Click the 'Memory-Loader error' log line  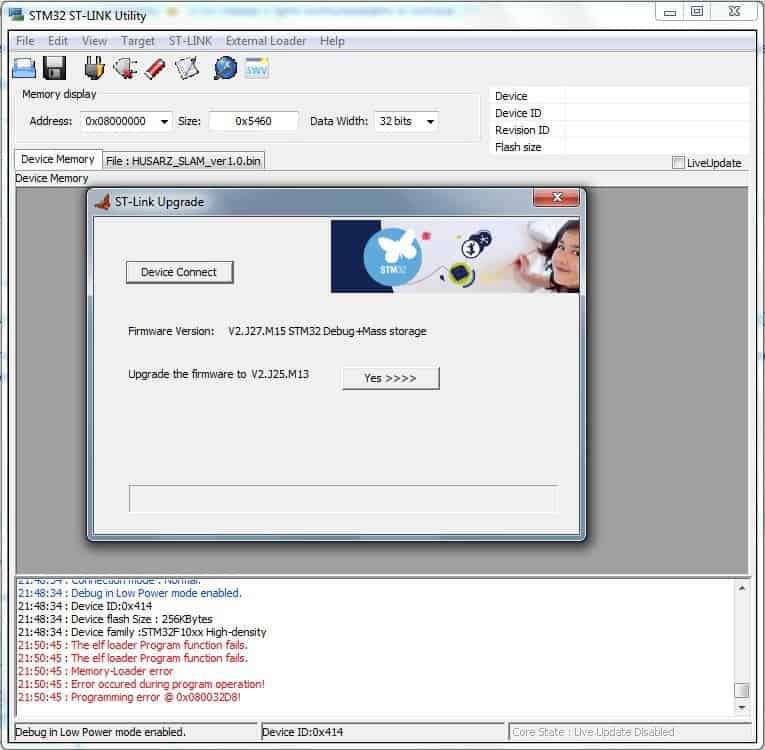96,671
